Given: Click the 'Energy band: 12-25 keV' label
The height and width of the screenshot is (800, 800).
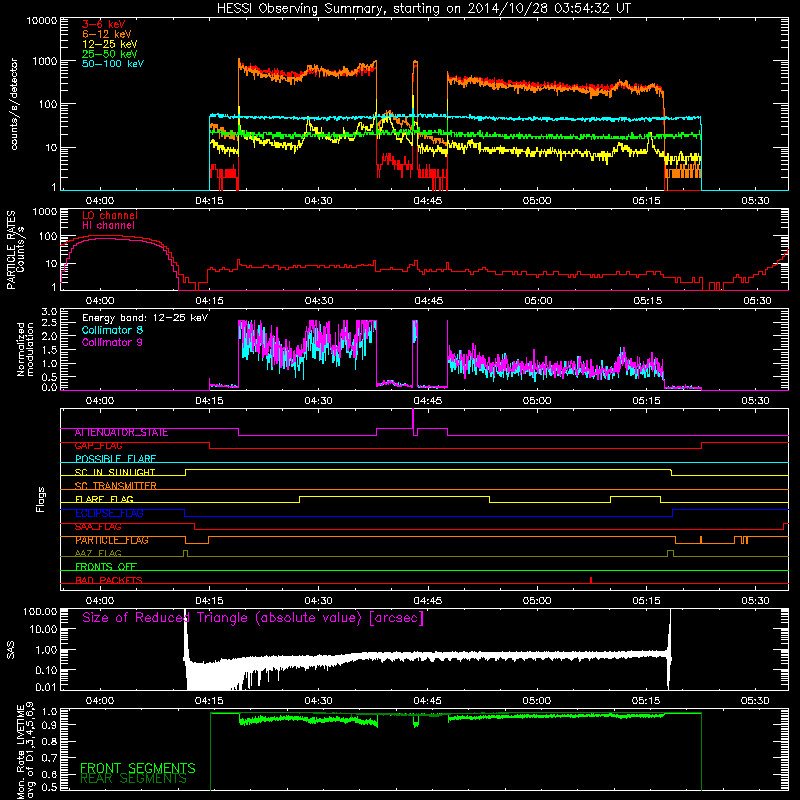Looking at the screenshot, I should click(145, 318).
